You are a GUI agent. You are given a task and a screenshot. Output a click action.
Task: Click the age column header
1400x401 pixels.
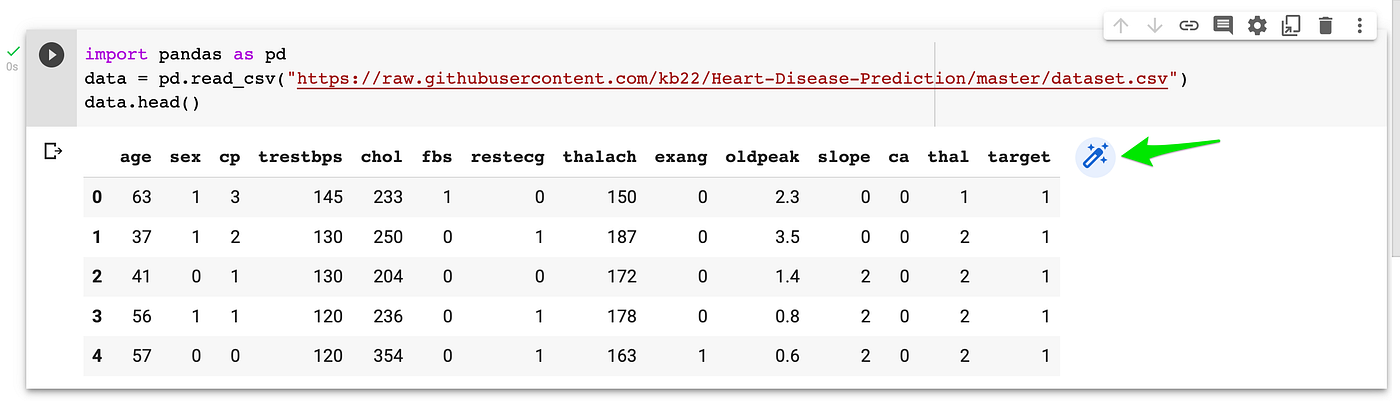[135, 157]
